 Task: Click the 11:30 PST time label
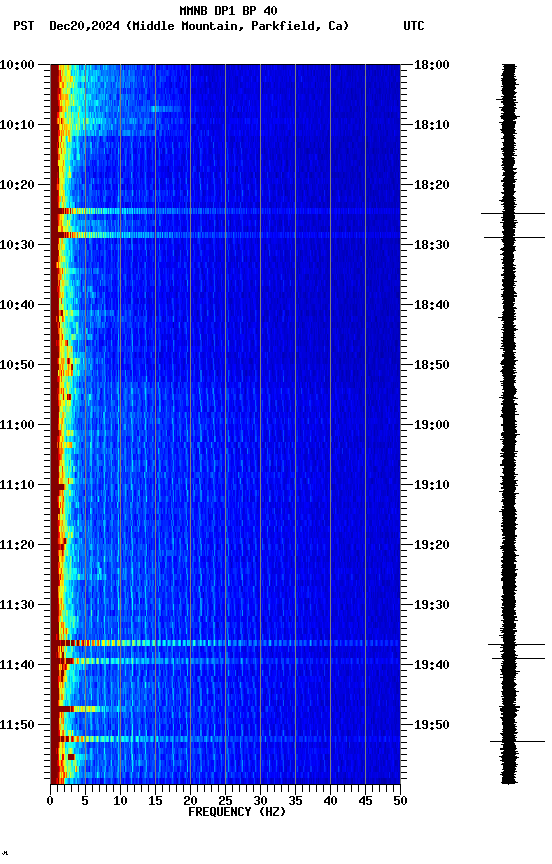(17, 606)
